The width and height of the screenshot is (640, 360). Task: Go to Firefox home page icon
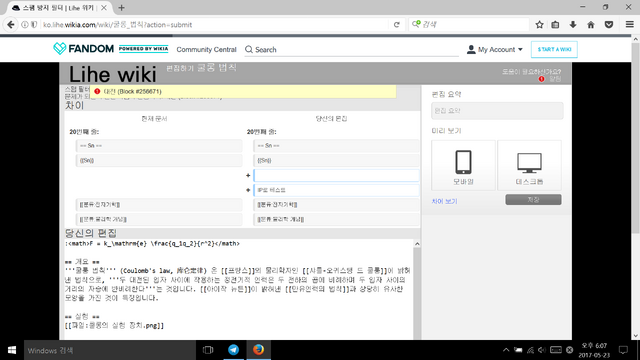tap(591, 24)
